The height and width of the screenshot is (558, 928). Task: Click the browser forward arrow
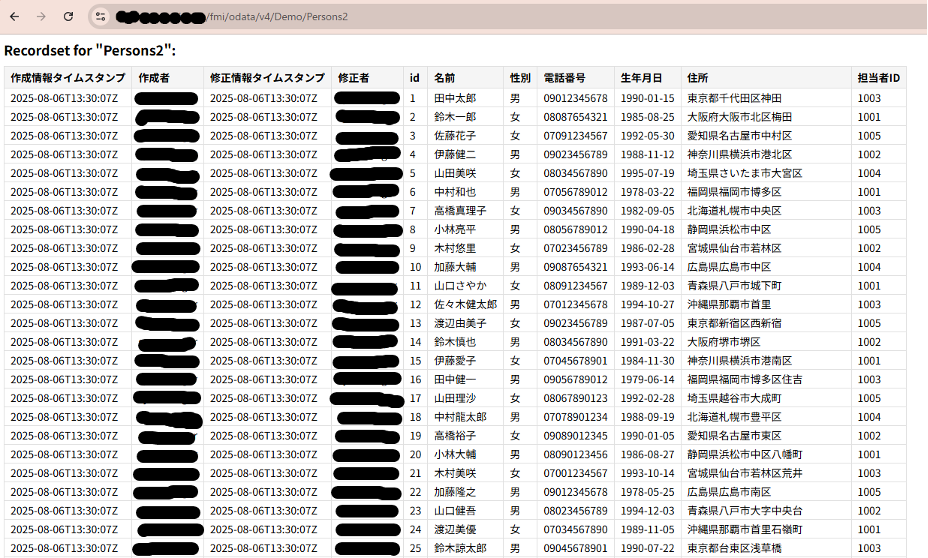pyautogui.click(x=41, y=17)
